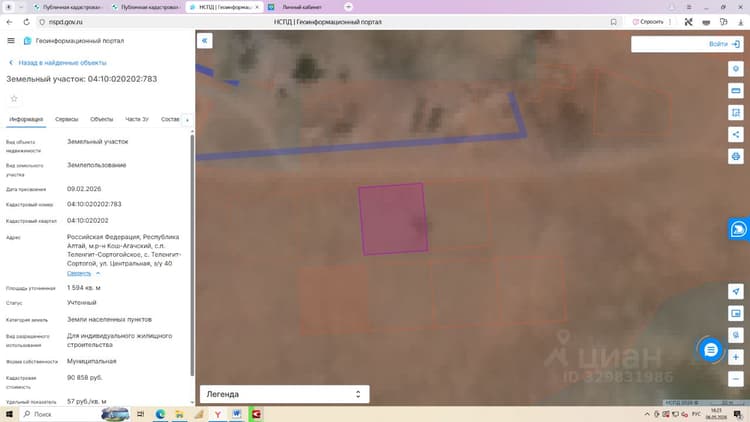Viewport: 750px width, 422px height.
Task: Click the Спросить button in the address bar
Action: (x=648, y=22)
